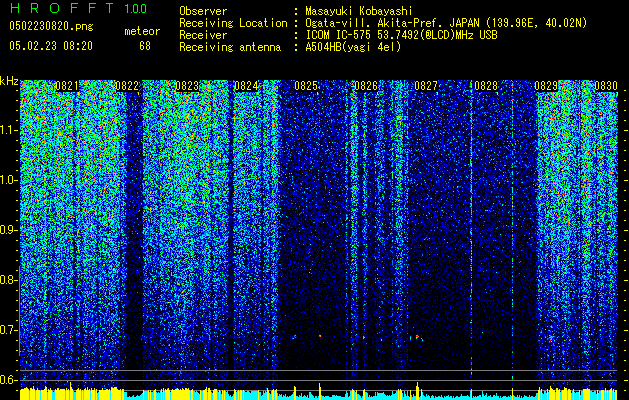Viewport: 629px width, 400px height.
Task: Click the 0821 time marker
Action: [67, 86]
